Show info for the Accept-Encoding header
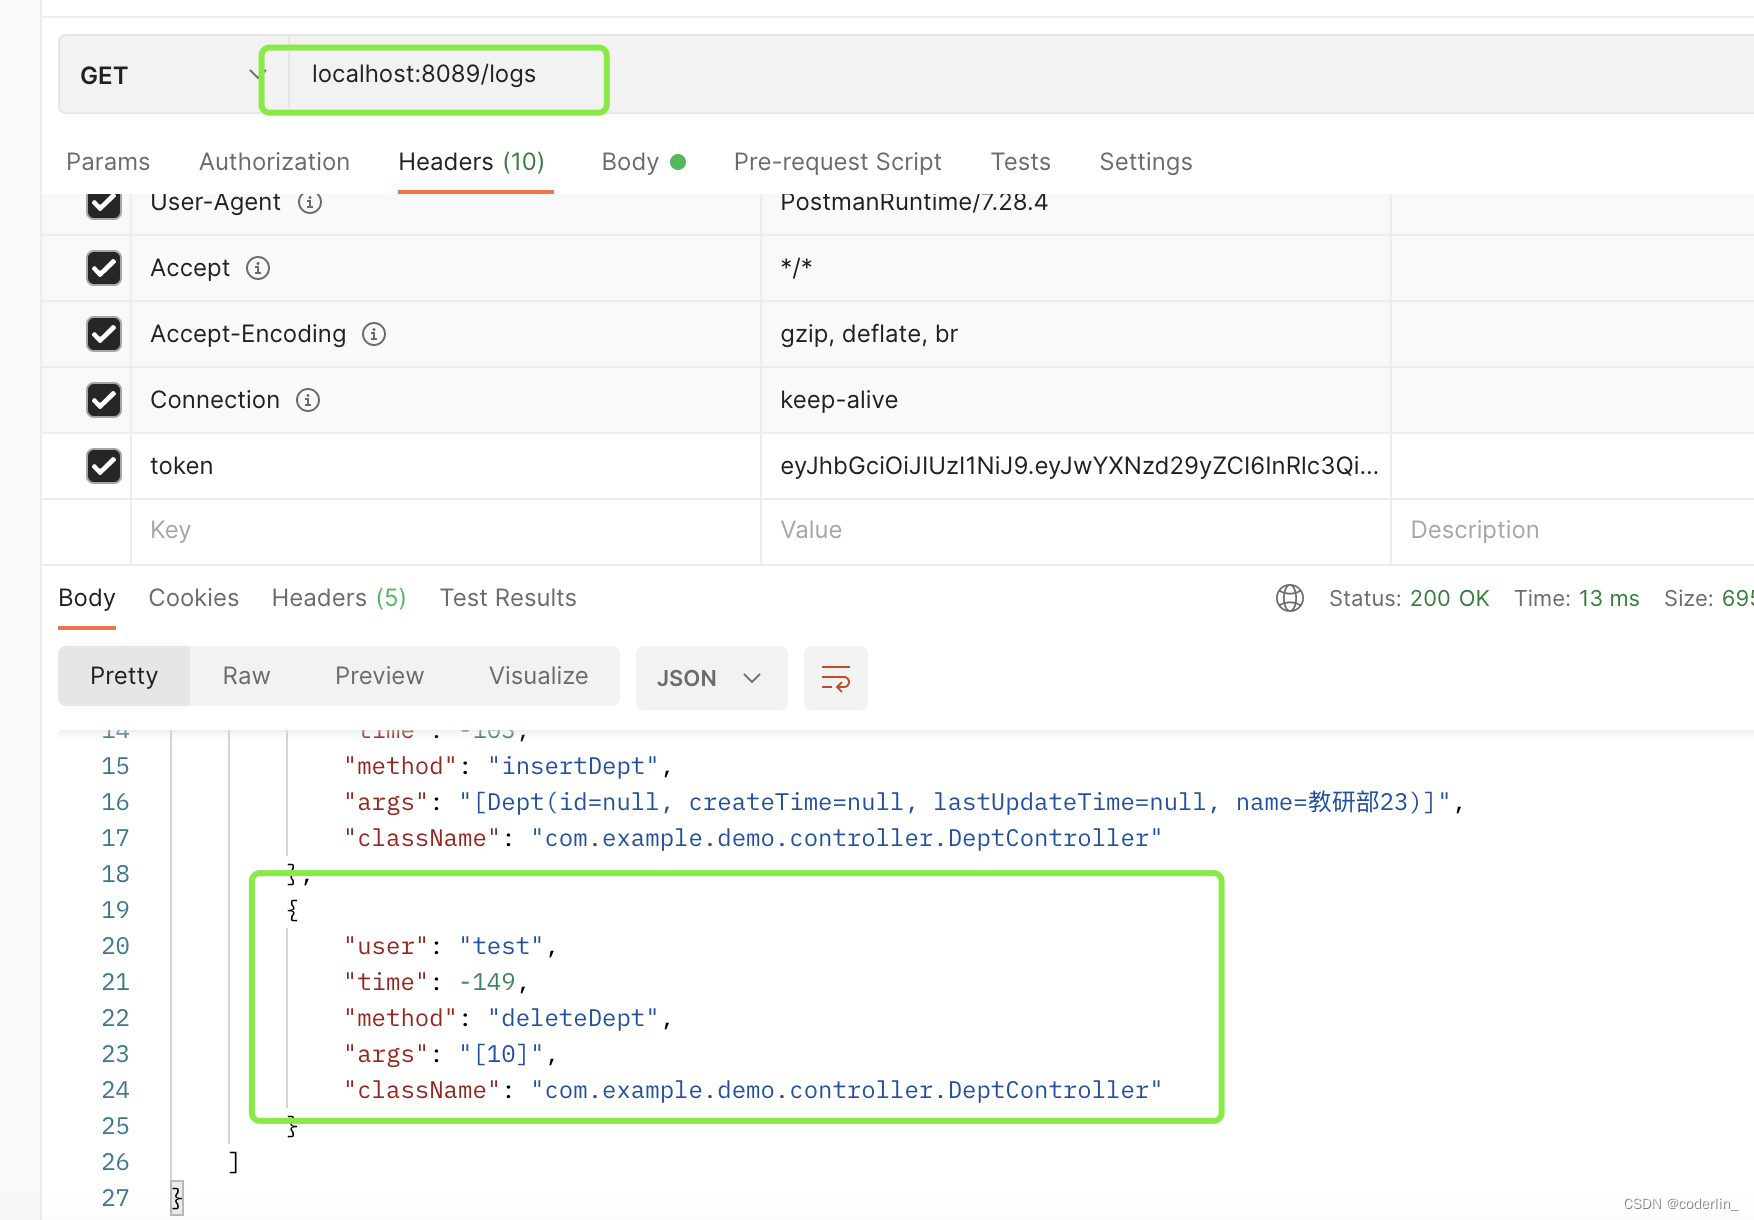Viewport: 1754px width, 1220px height. (374, 334)
